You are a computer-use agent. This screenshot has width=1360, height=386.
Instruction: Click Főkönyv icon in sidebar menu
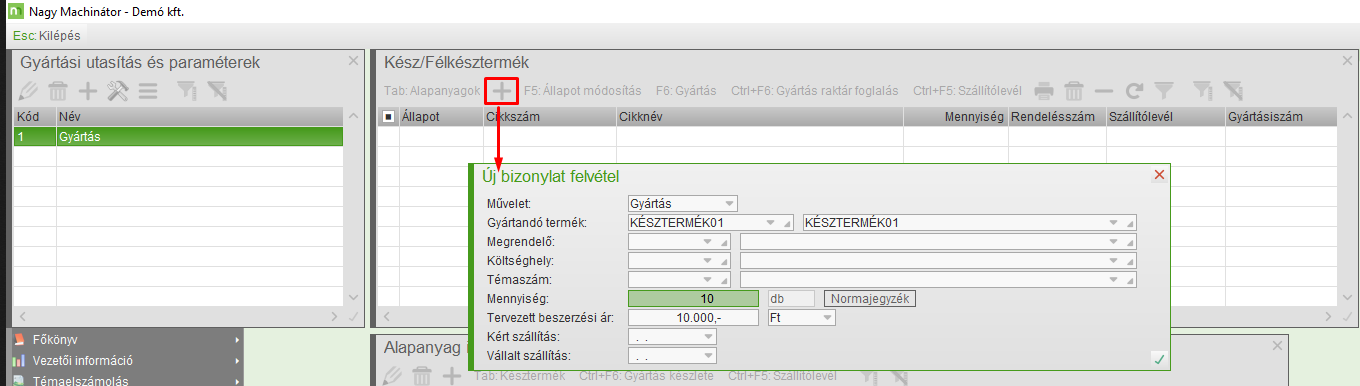pos(19,340)
